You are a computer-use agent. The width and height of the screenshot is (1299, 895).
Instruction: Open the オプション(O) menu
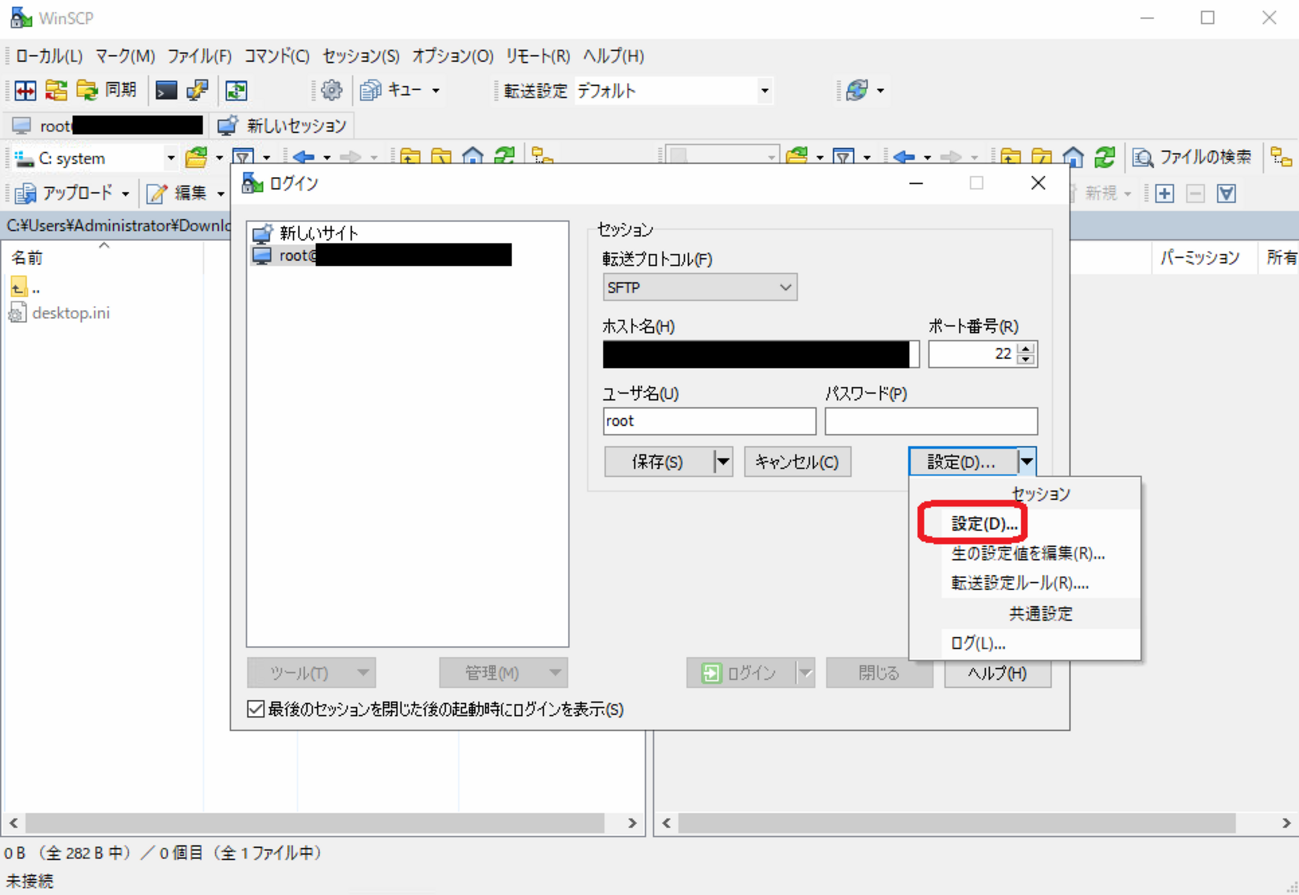453,56
